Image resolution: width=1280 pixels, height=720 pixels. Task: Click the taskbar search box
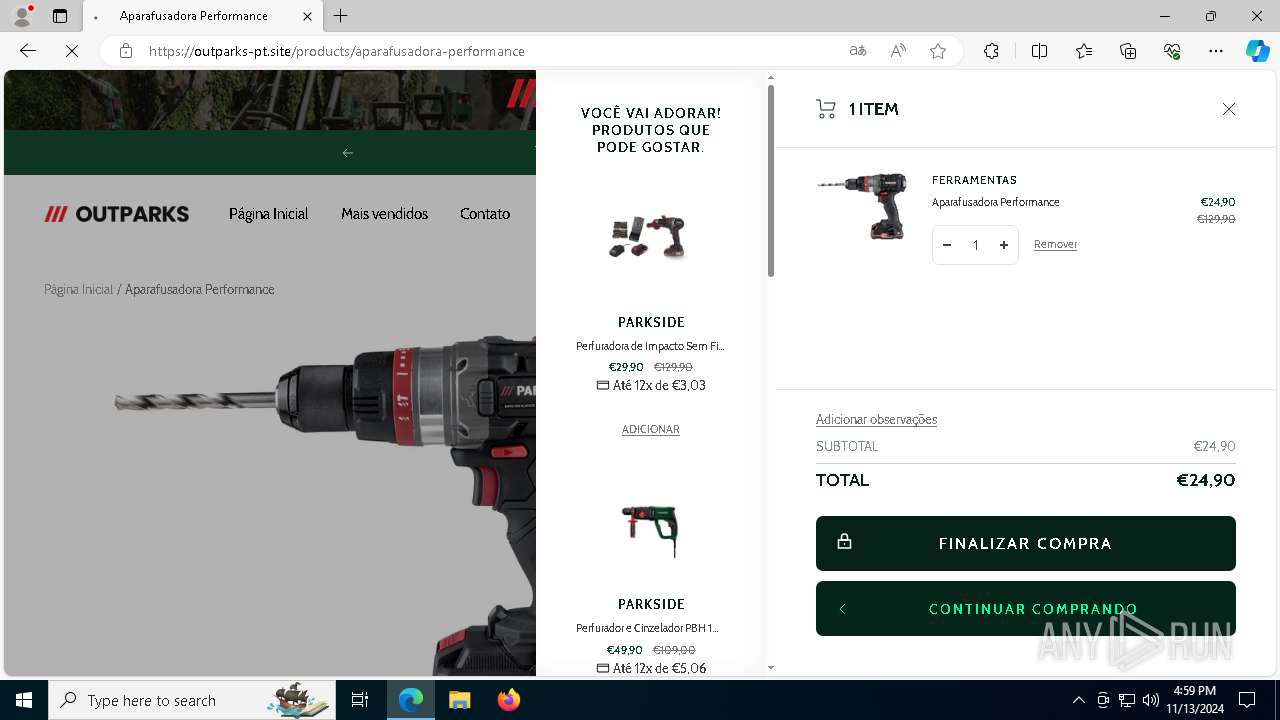[x=192, y=700]
